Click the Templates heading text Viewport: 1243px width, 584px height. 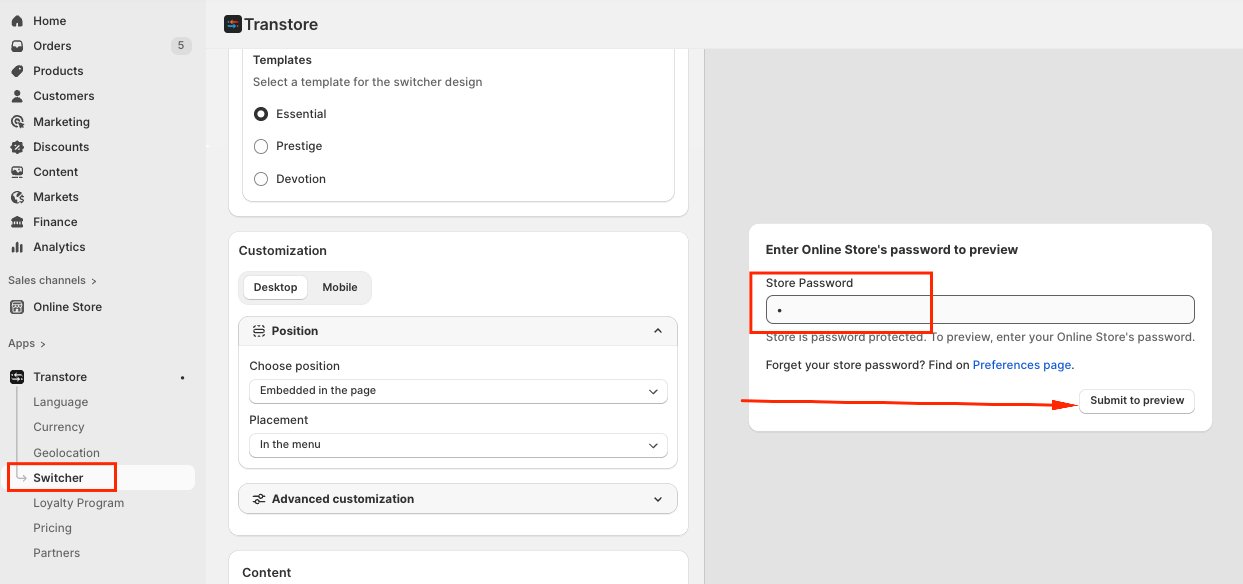282,60
